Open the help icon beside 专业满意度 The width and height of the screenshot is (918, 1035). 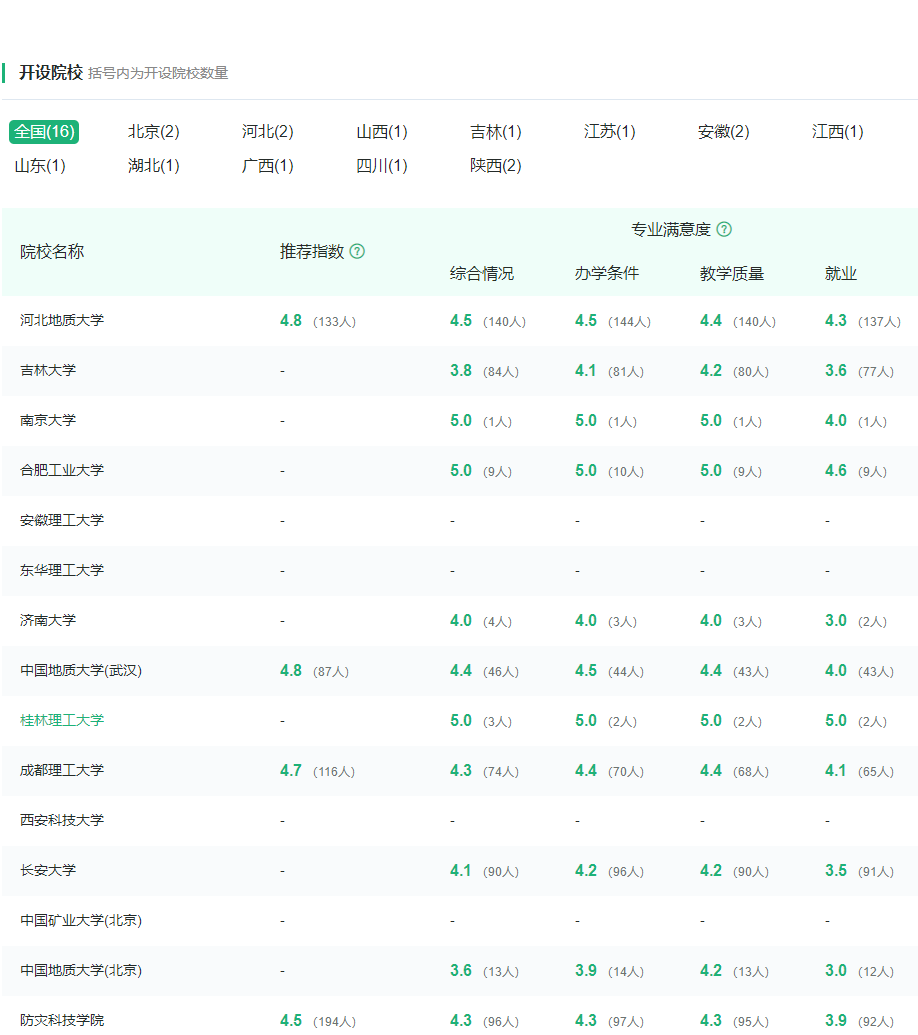[724, 229]
